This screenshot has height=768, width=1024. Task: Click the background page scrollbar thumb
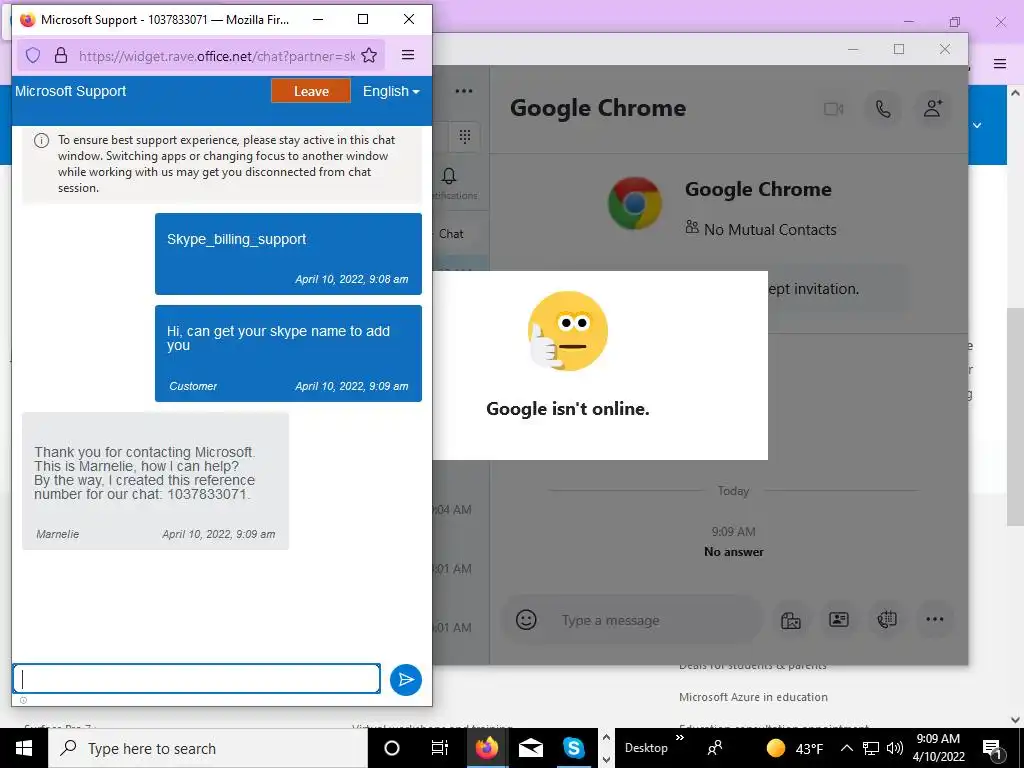(x=1016, y=416)
